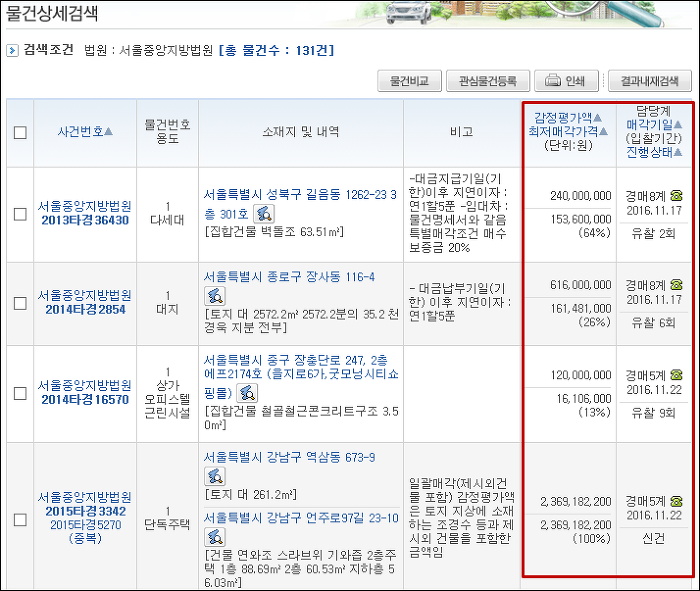This screenshot has height=591, width=700.
Task: Click minimum price 161,481,000
Action: (x=580, y=308)
